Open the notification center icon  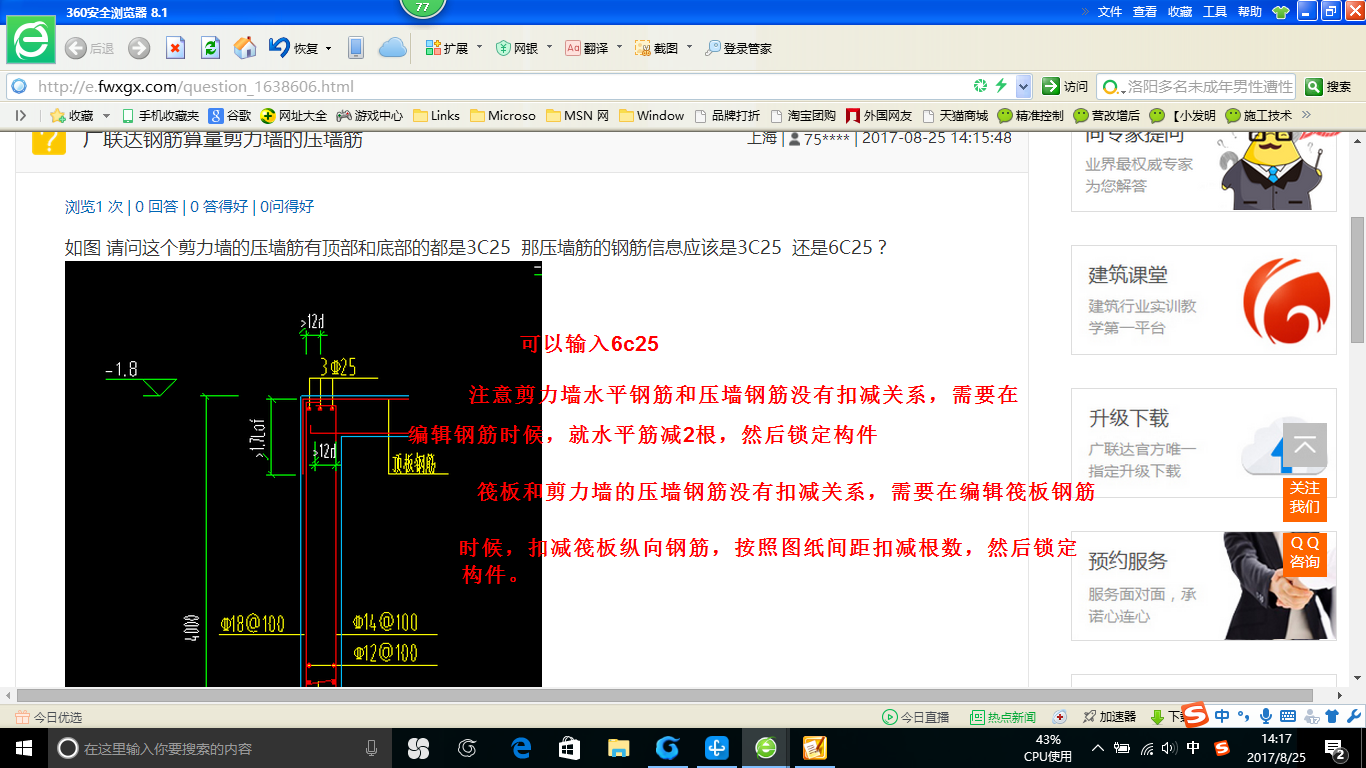click(x=1335, y=748)
